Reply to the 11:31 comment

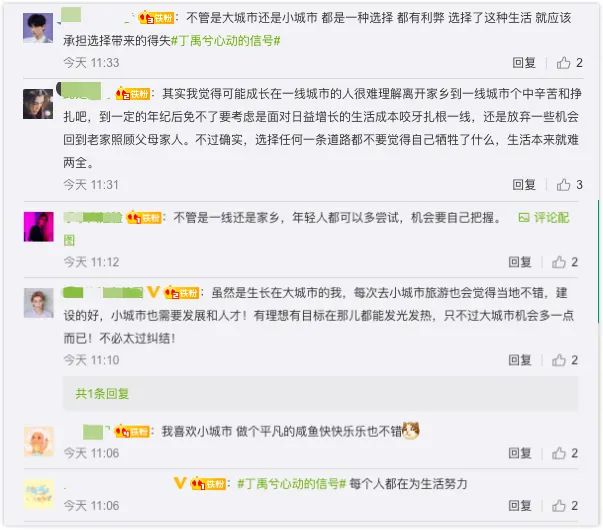tap(524, 185)
